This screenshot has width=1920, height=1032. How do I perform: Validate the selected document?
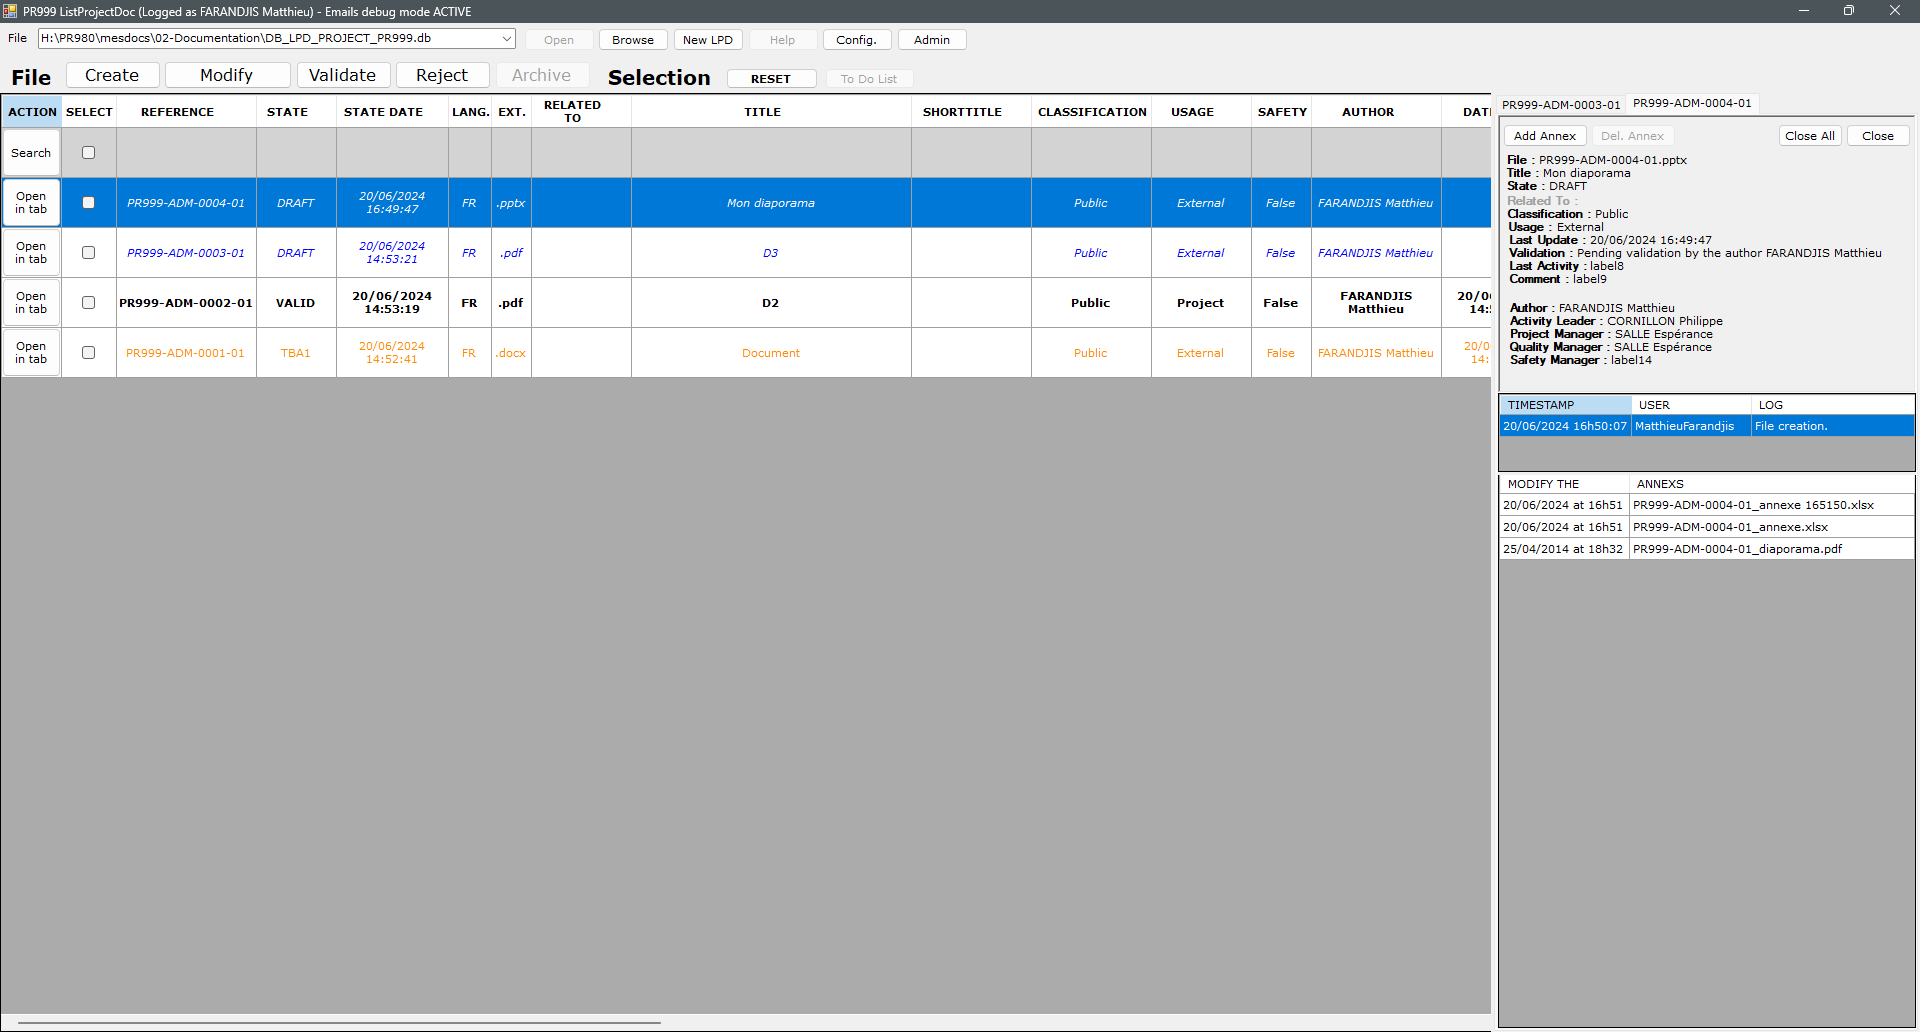click(x=342, y=75)
